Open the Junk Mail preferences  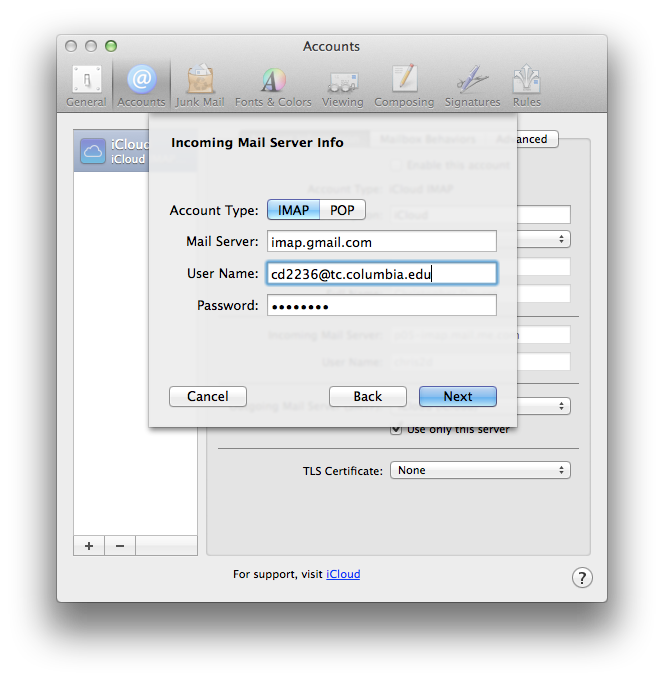pos(200,86)
